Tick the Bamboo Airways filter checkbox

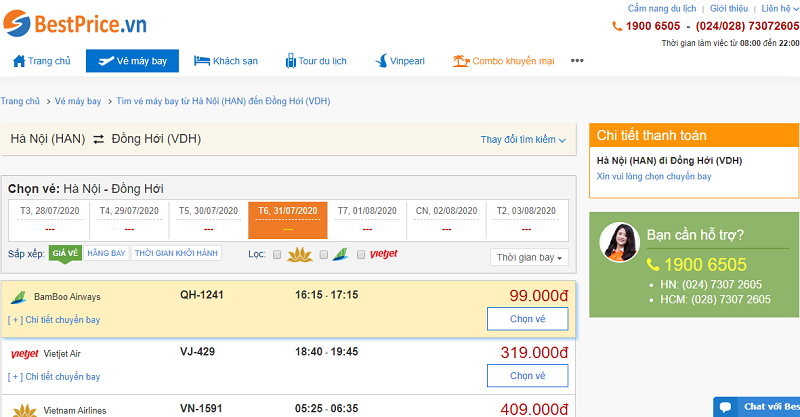[x=323, y=254]
